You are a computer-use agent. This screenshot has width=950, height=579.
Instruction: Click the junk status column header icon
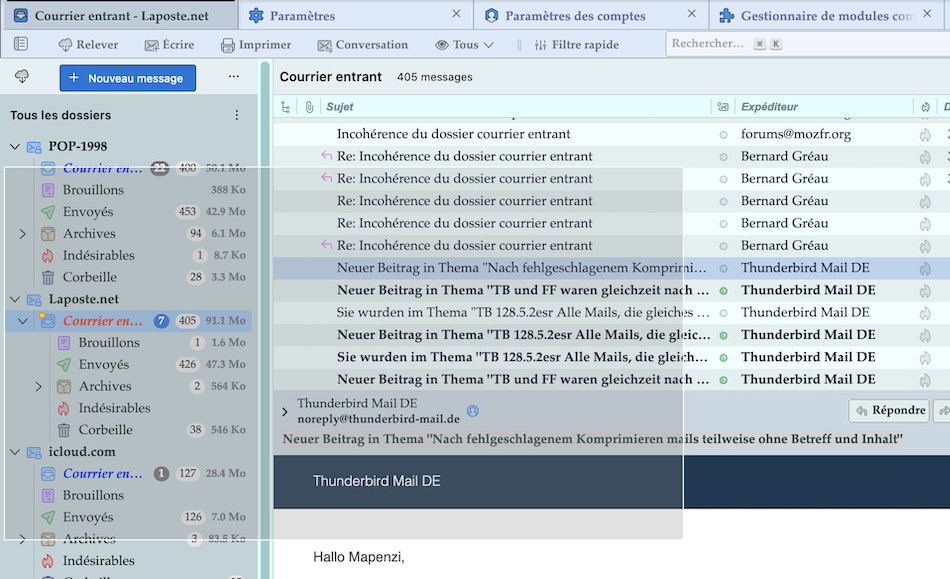click(x=925, y=107)
